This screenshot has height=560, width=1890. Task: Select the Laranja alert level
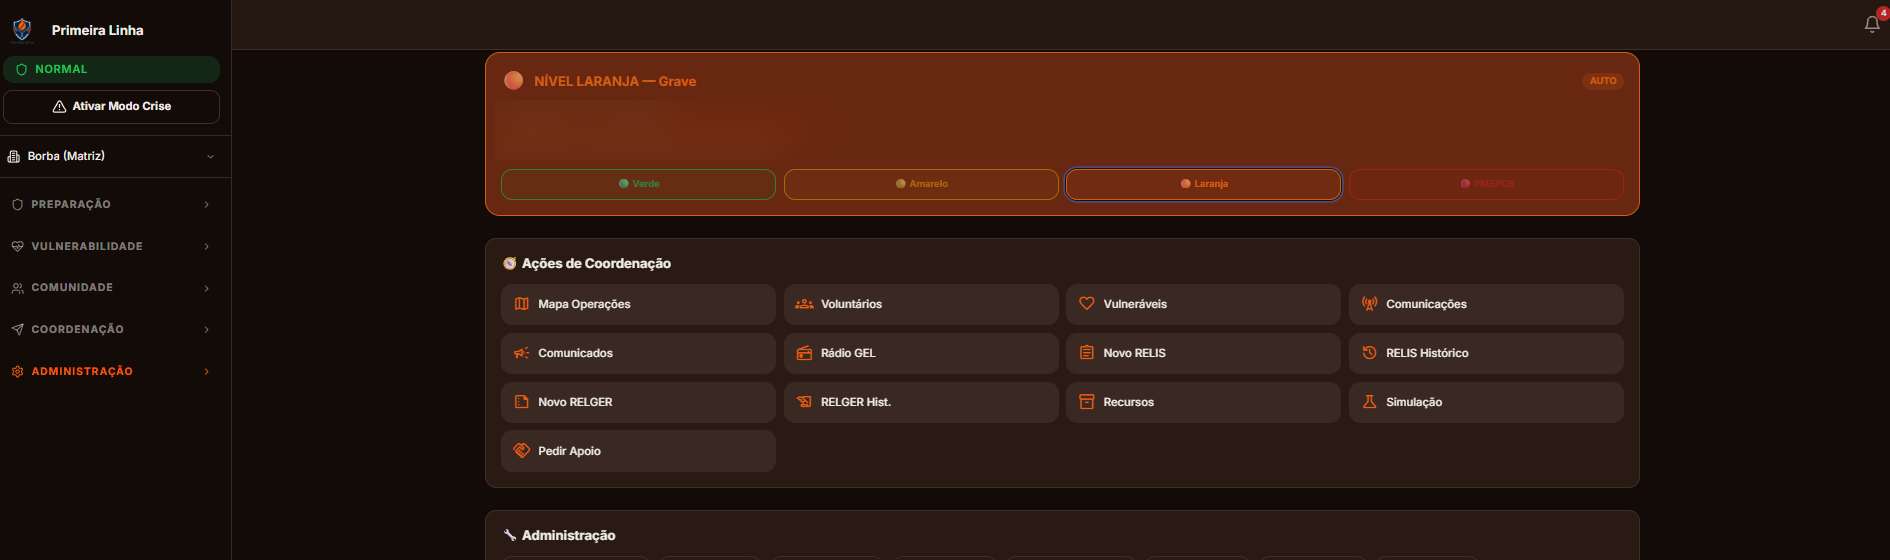[x=1203, y=184]
